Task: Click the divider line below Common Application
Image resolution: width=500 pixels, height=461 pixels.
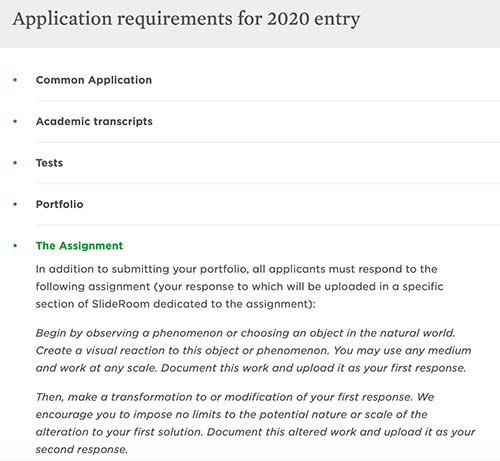Action: [268, 100]
